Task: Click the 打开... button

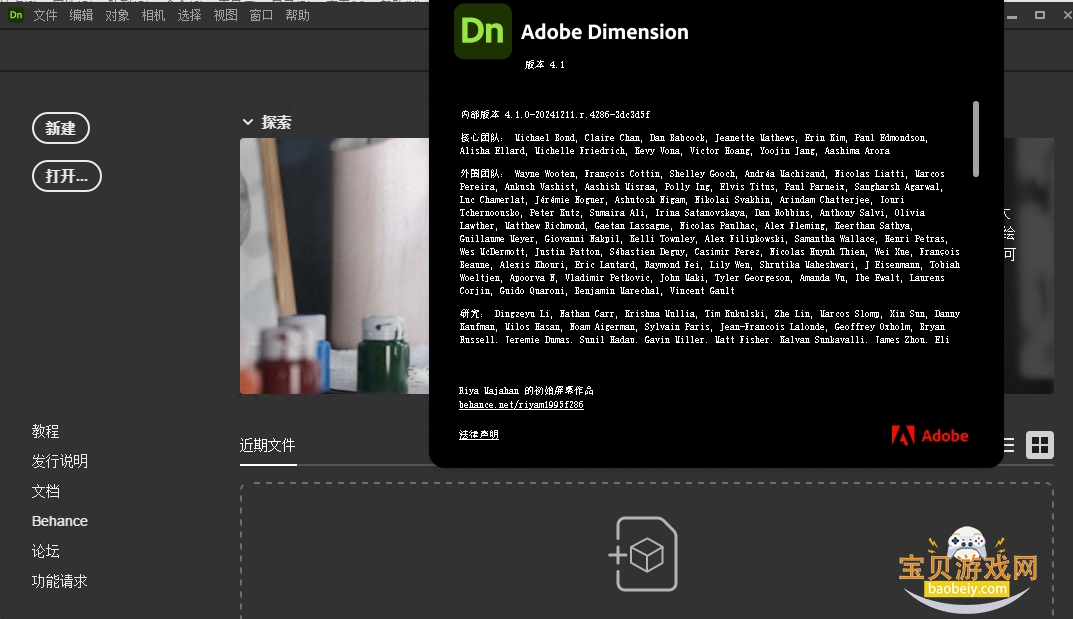Action: 67,176
